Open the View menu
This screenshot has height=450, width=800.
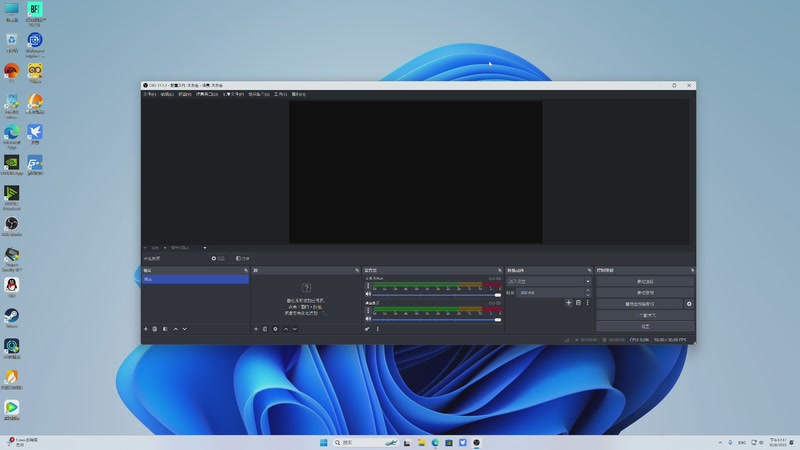[x=185, y=94]
